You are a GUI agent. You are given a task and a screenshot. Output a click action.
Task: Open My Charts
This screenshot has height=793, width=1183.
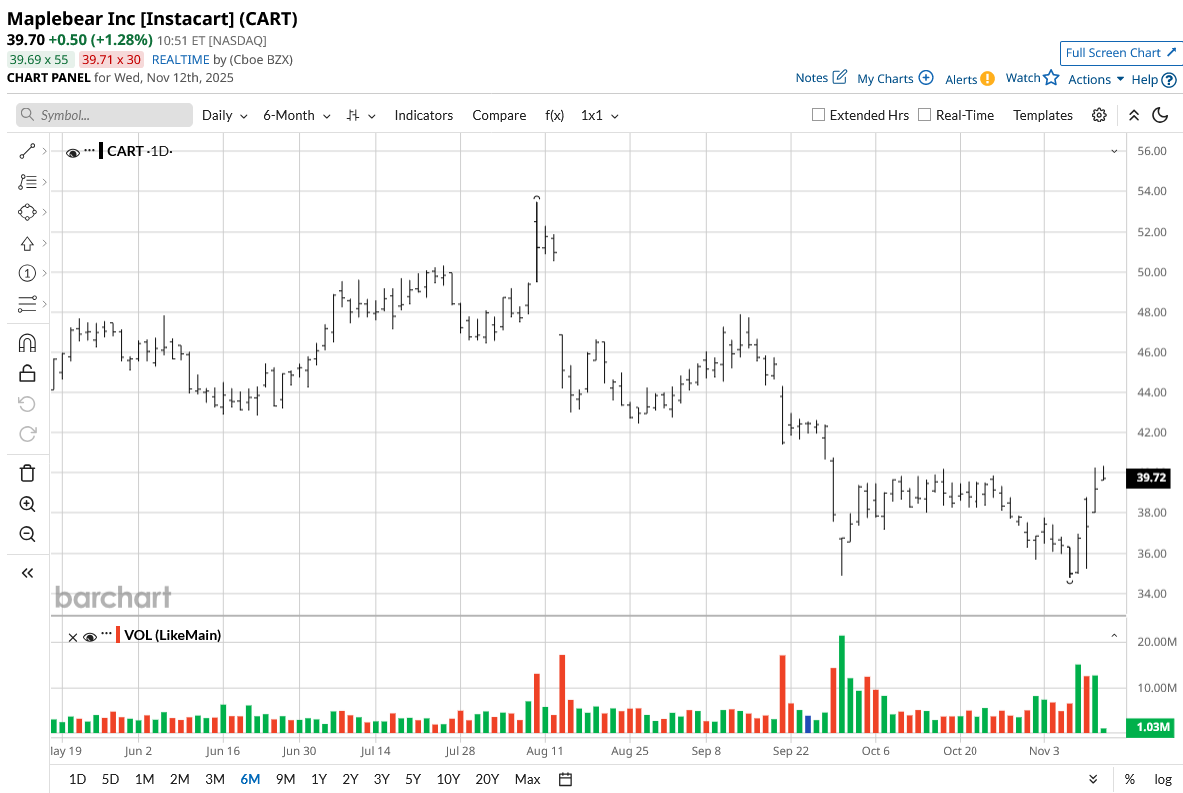click(896, 78)
